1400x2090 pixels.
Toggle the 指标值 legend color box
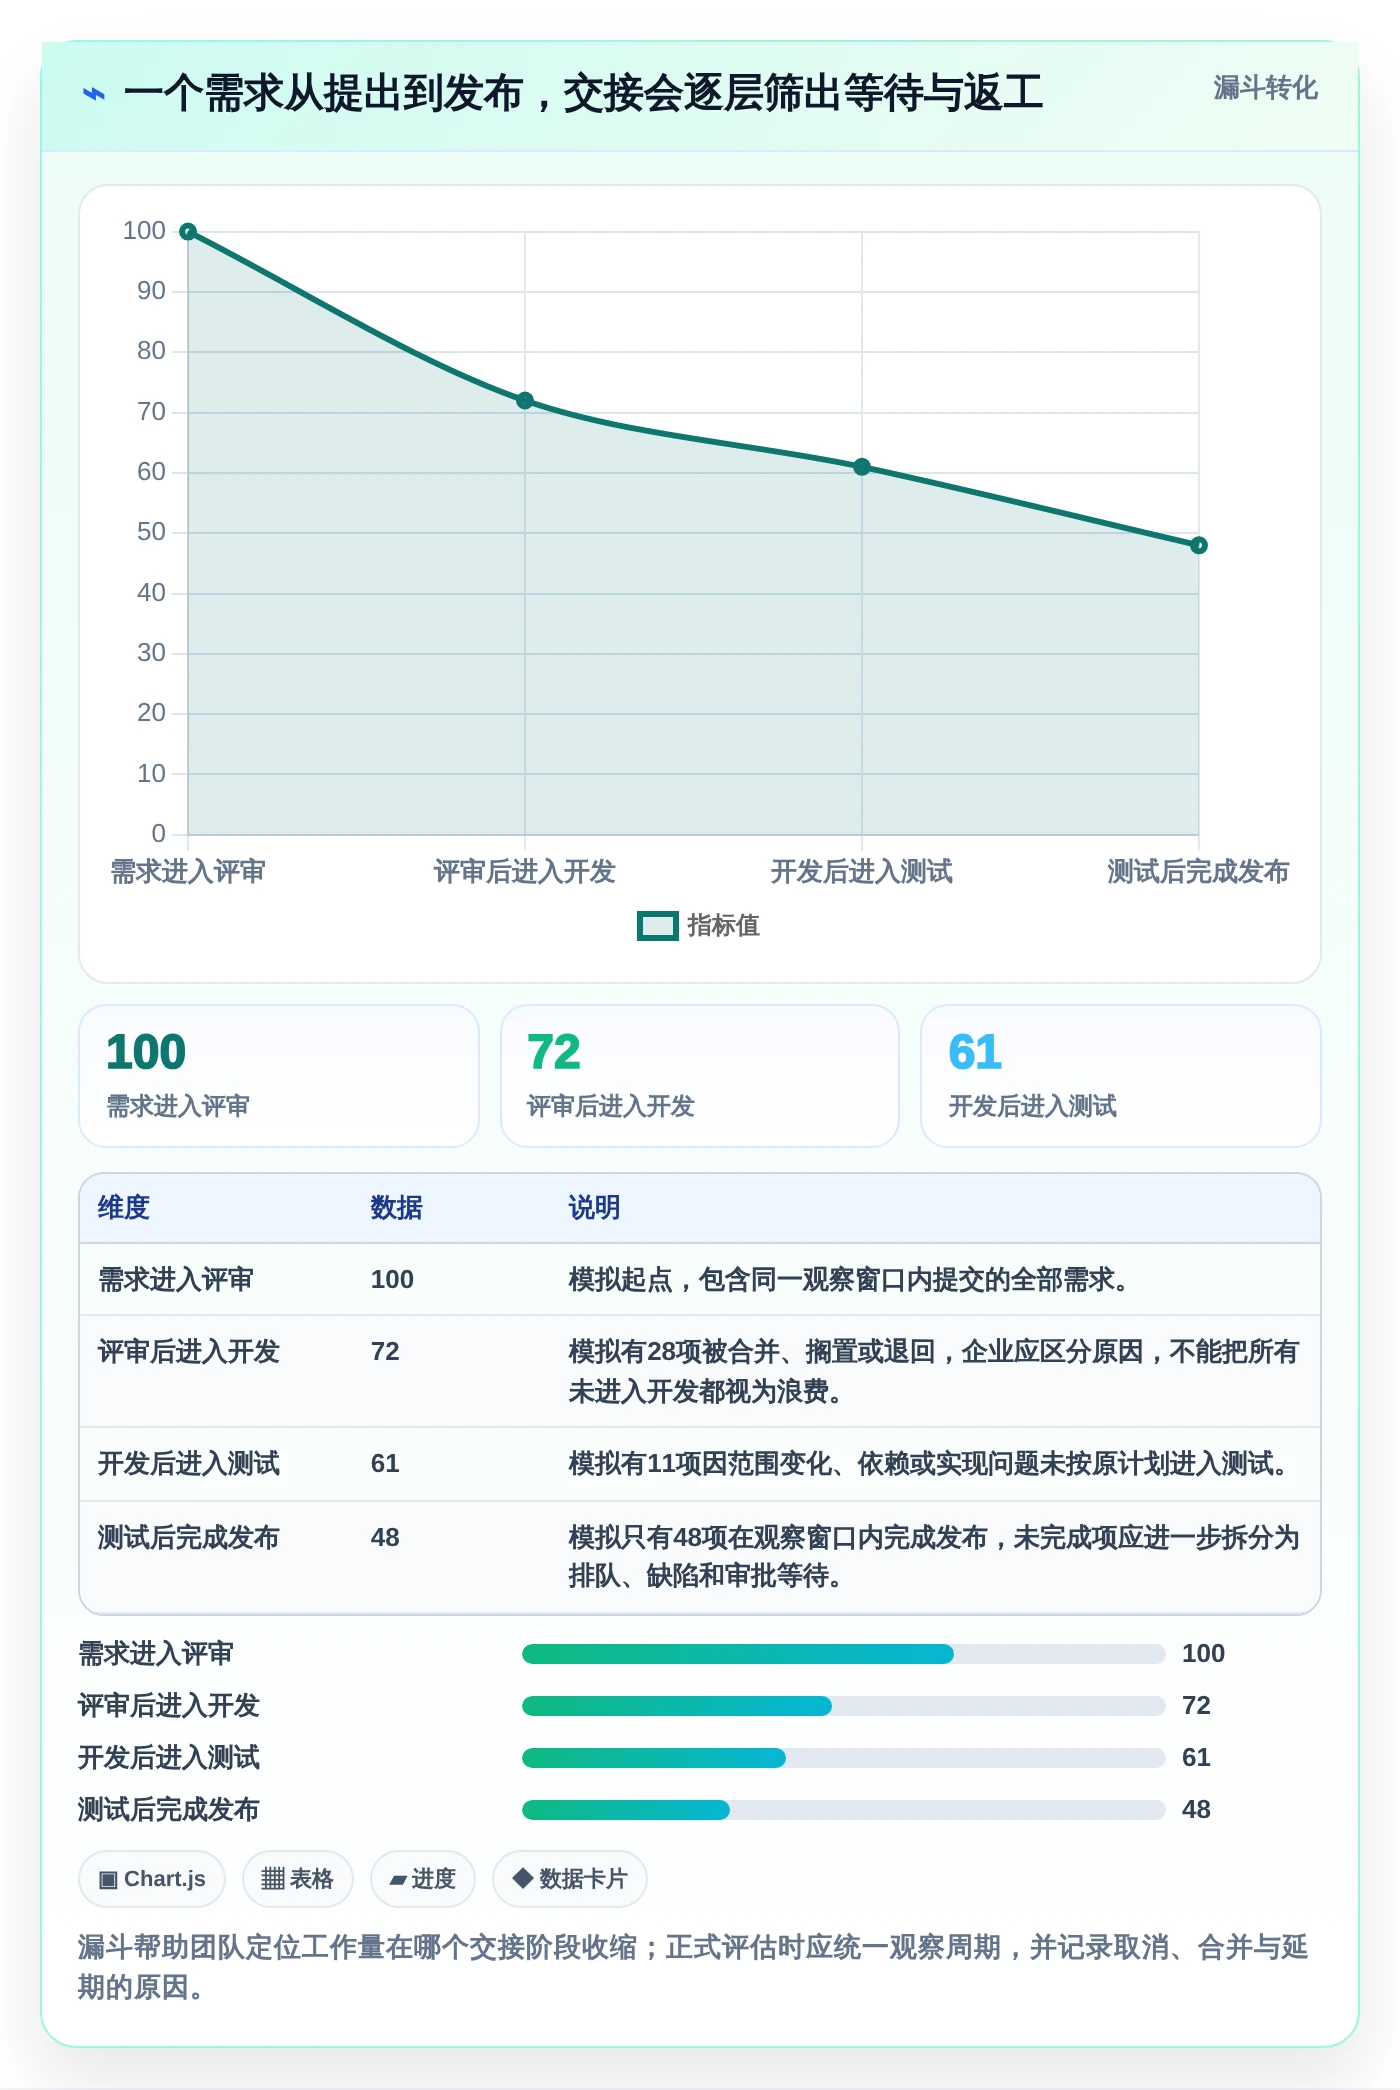pos(658,926)
